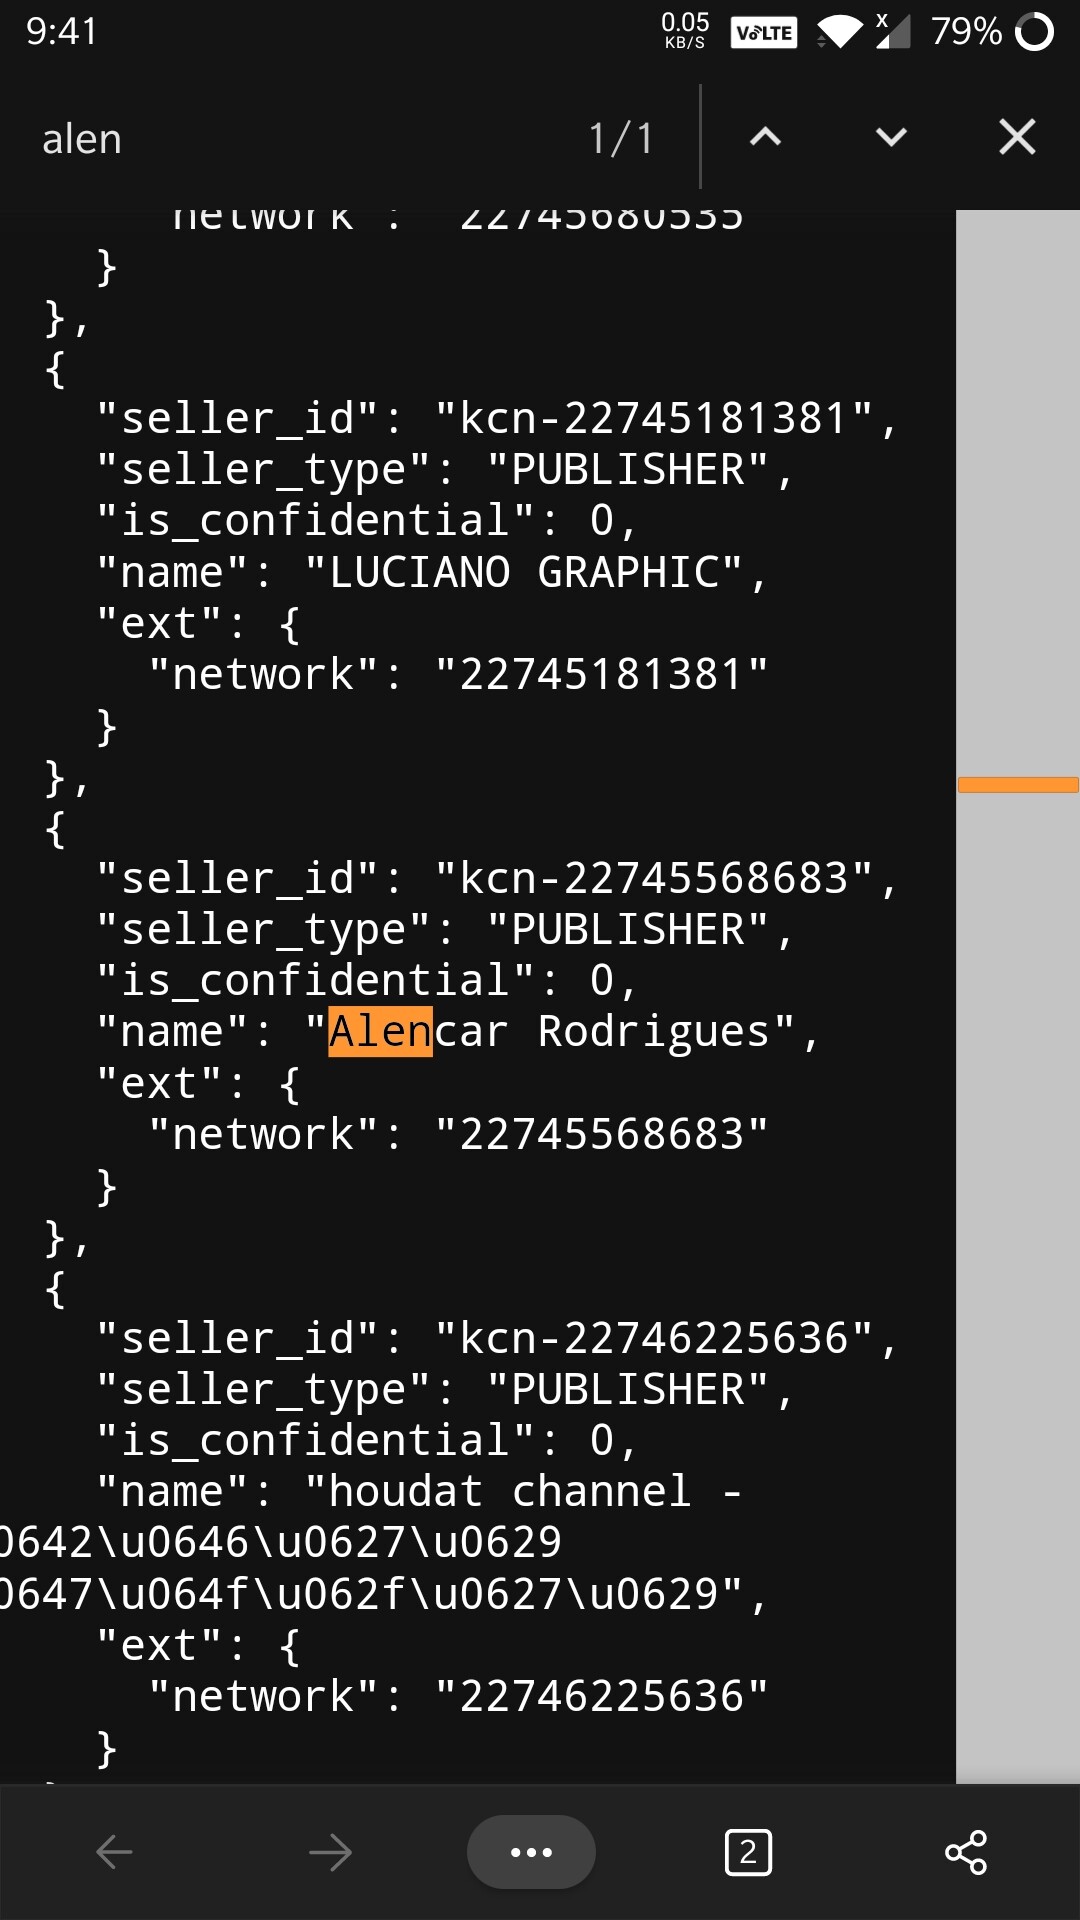This screenshot has height=1920, width=1080.
Task: Tap the VoLTE status indicator
Action: click(764, 32)
